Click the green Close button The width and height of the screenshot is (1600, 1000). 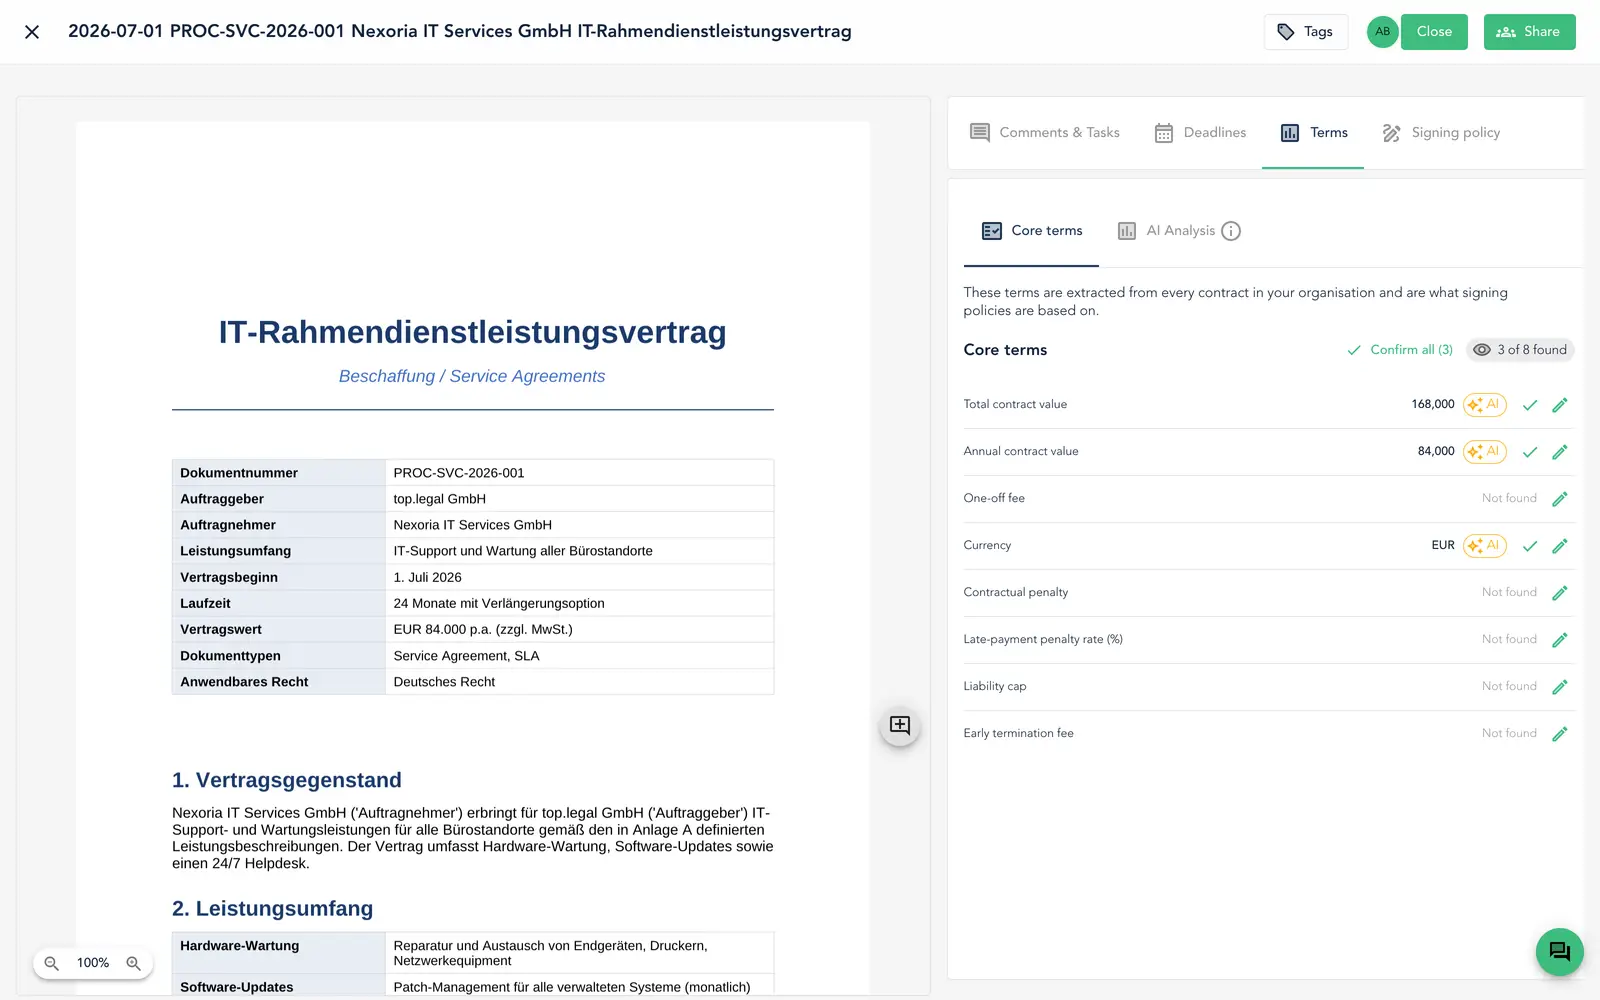coord(1434,32)
